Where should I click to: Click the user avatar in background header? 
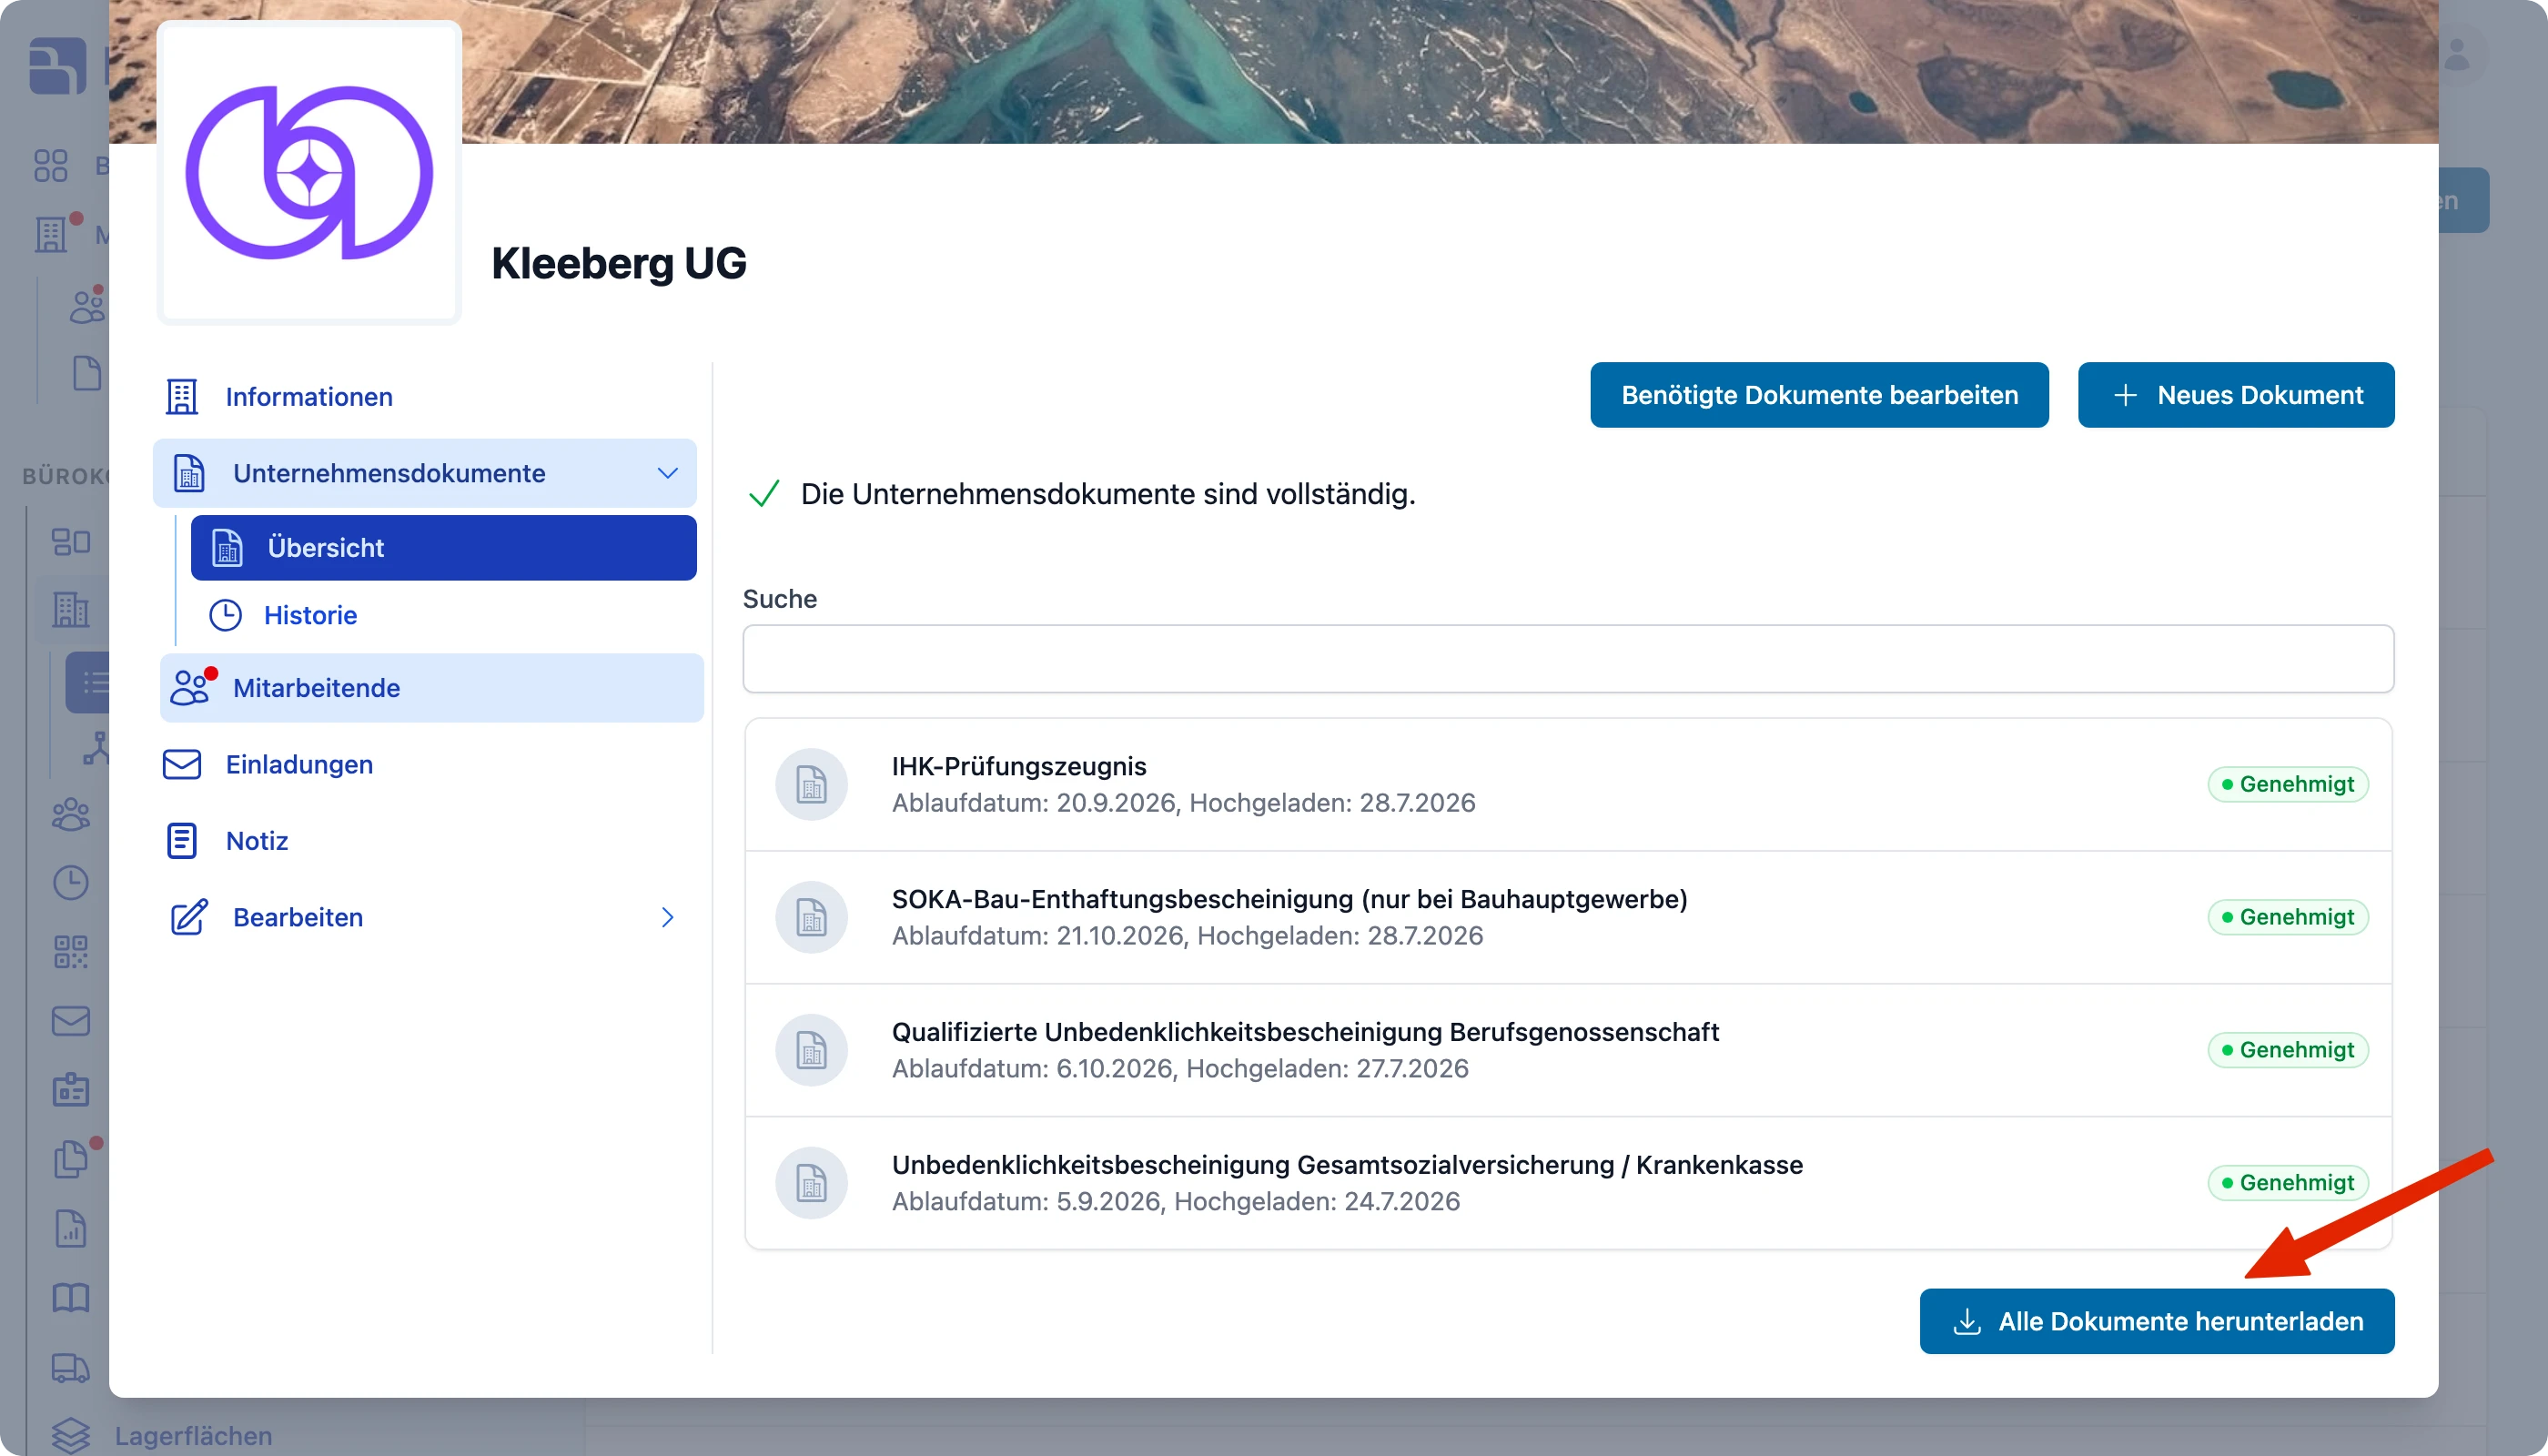coord(2457,56)
